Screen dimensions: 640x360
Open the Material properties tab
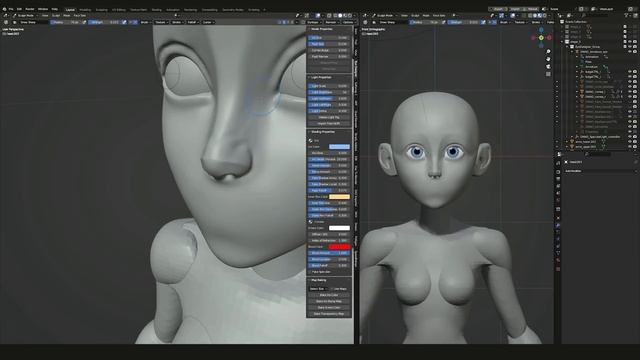click(558, 260)
